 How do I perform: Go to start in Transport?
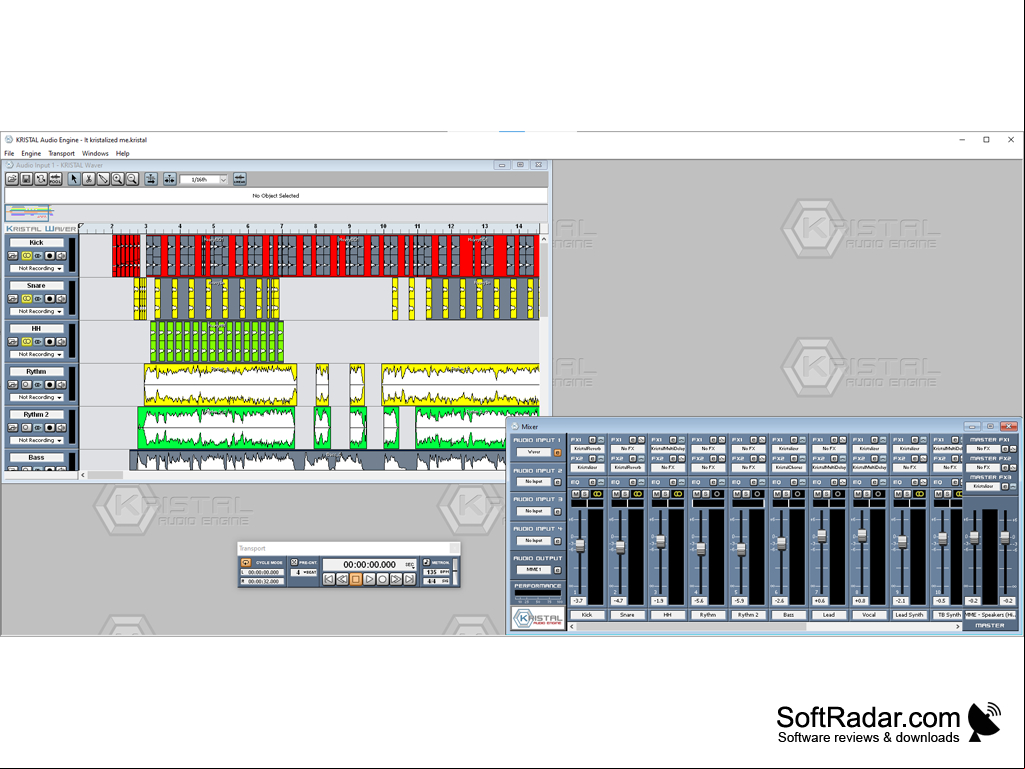pos(329,579)
